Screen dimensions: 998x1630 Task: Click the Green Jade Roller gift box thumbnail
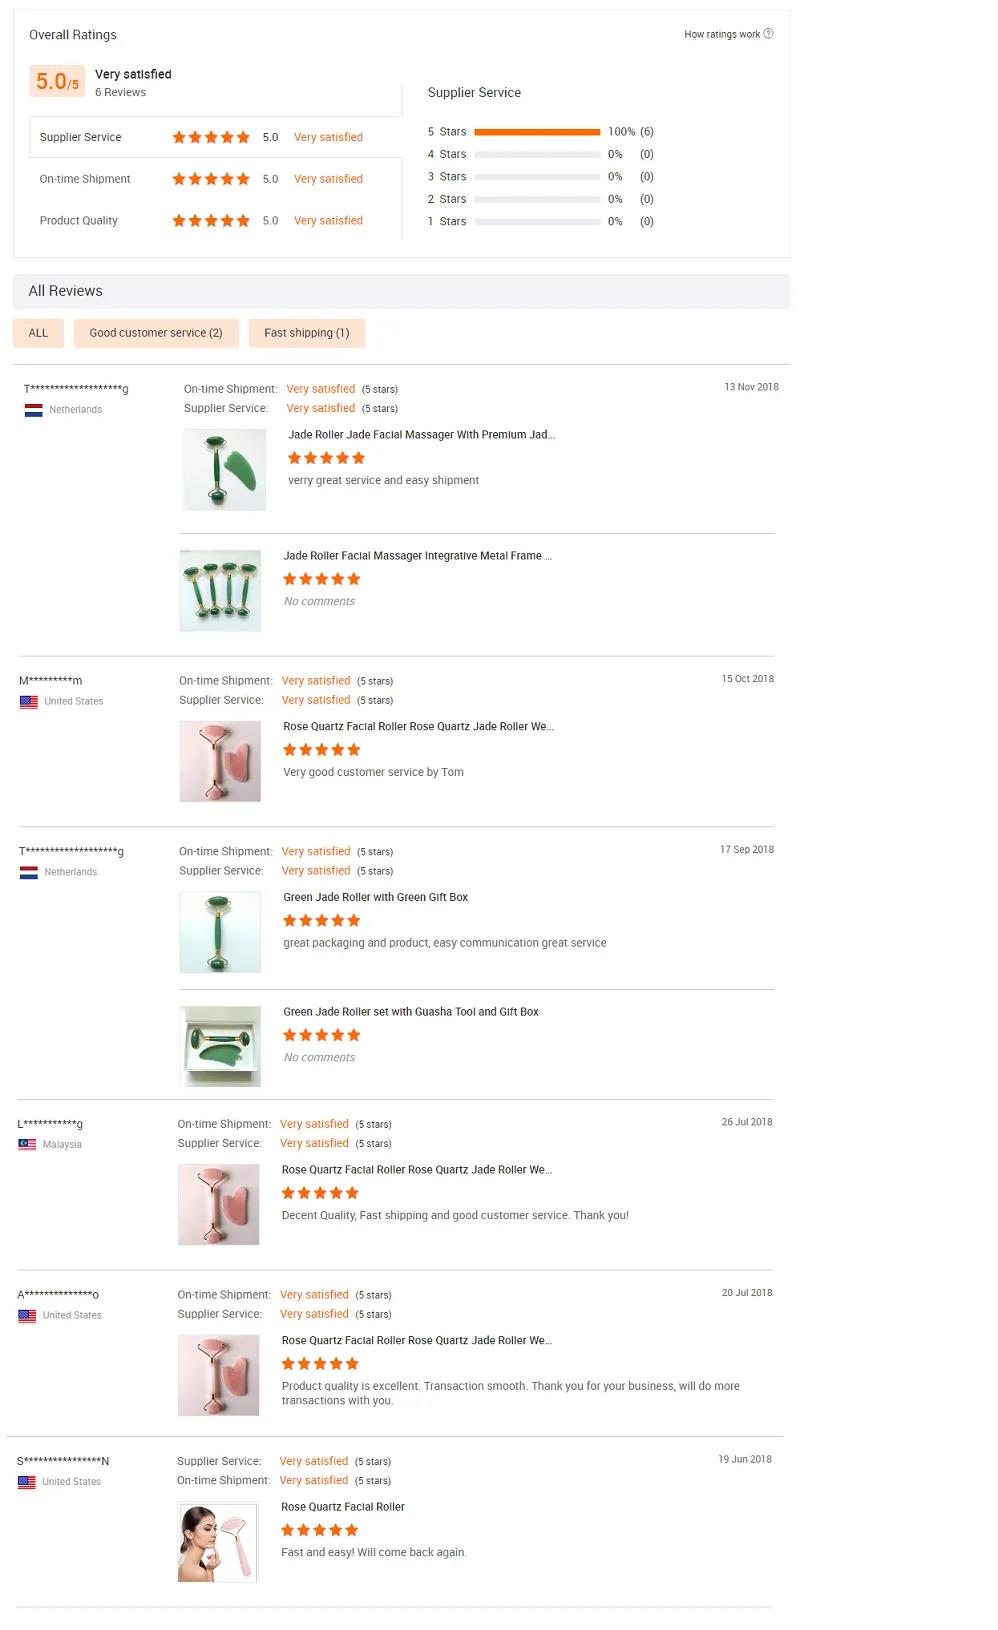(220, 1045)
